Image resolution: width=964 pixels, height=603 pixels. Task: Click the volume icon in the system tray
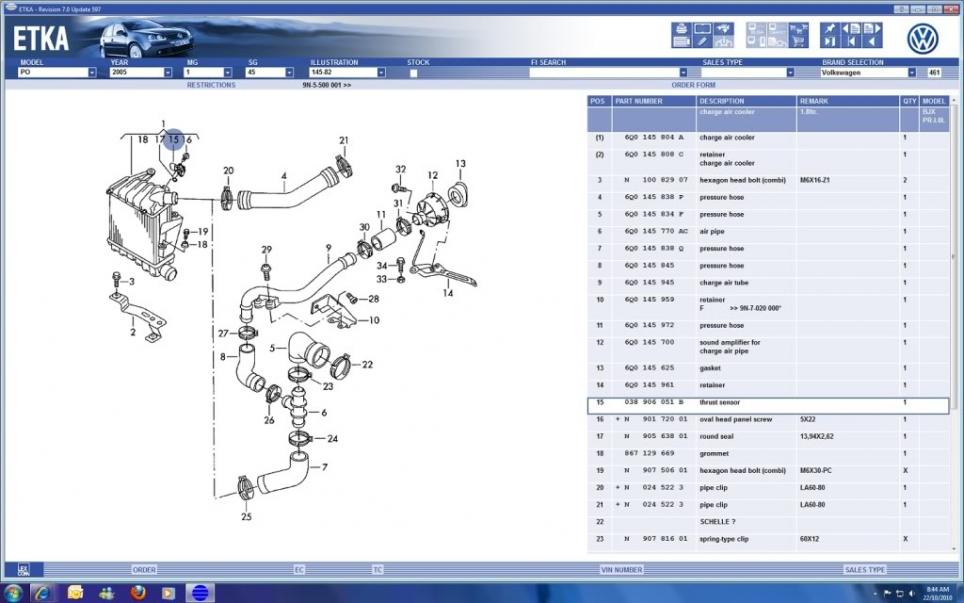tap(912, 594)
